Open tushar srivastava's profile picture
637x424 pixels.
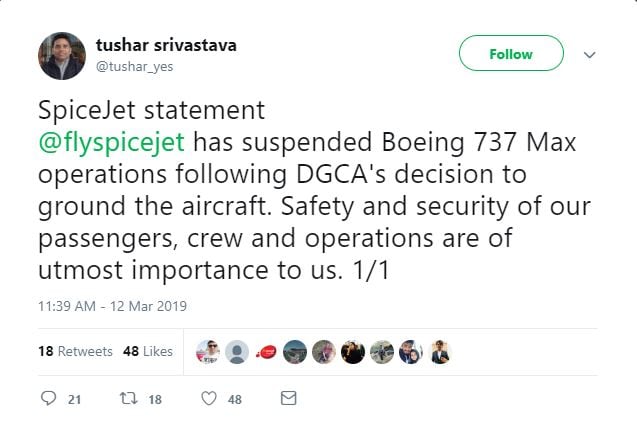point(62,56)
